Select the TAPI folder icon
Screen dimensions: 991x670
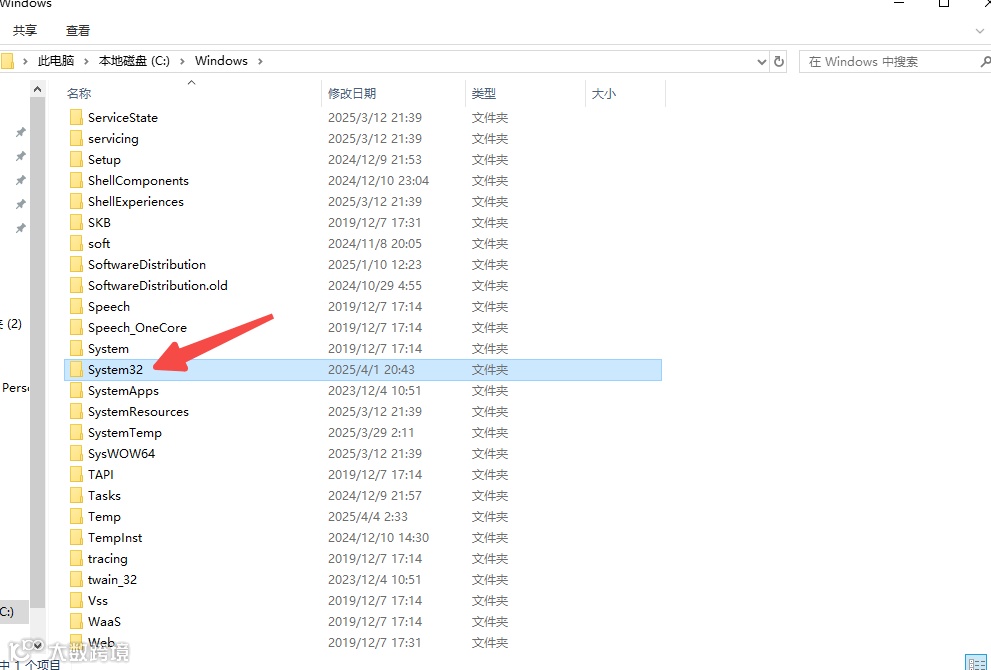[x=76, y=475]
